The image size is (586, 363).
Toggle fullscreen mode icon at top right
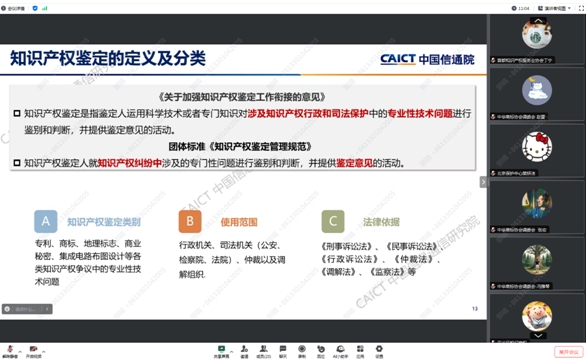pos(581,8)
